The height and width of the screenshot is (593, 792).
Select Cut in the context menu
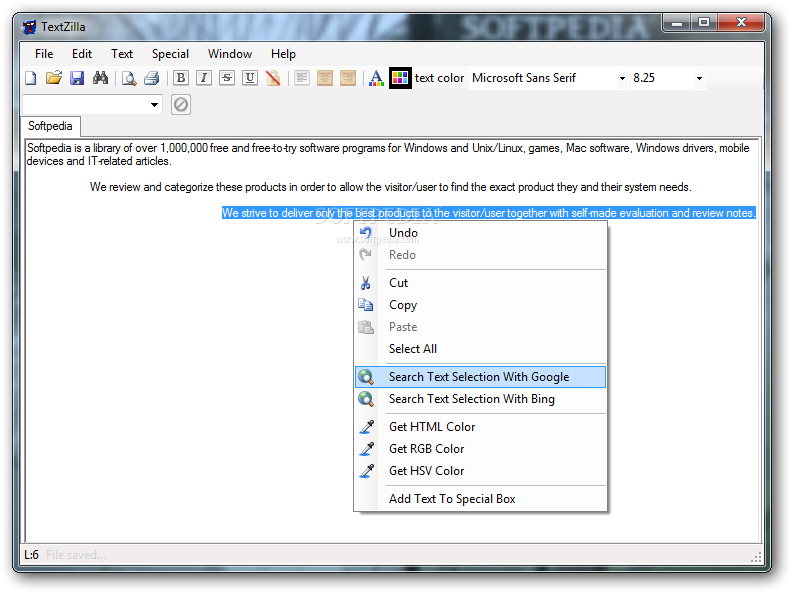[480, 283]
